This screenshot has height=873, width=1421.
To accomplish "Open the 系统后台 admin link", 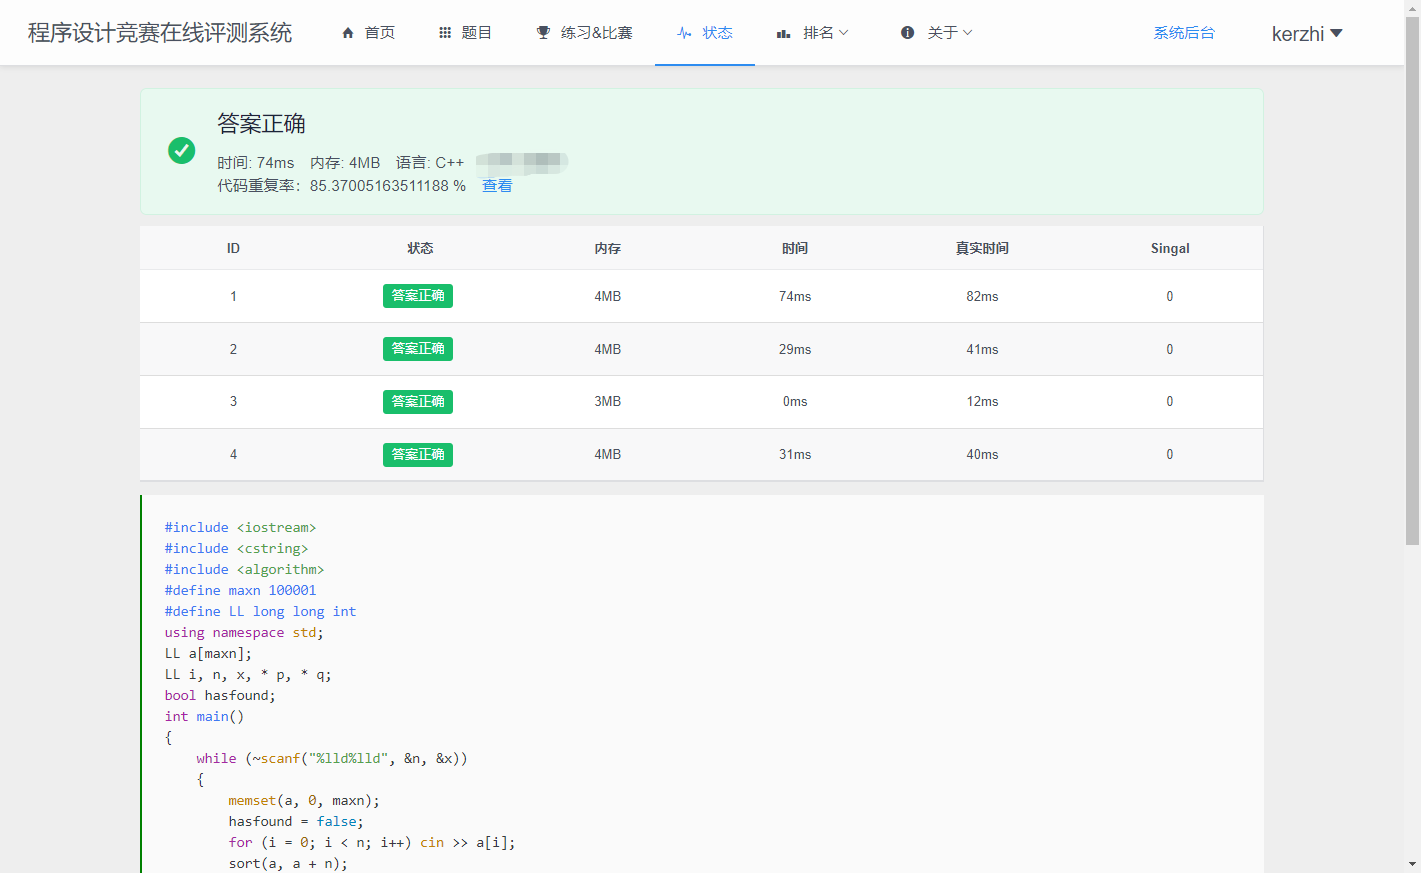I will point(1184,33).
